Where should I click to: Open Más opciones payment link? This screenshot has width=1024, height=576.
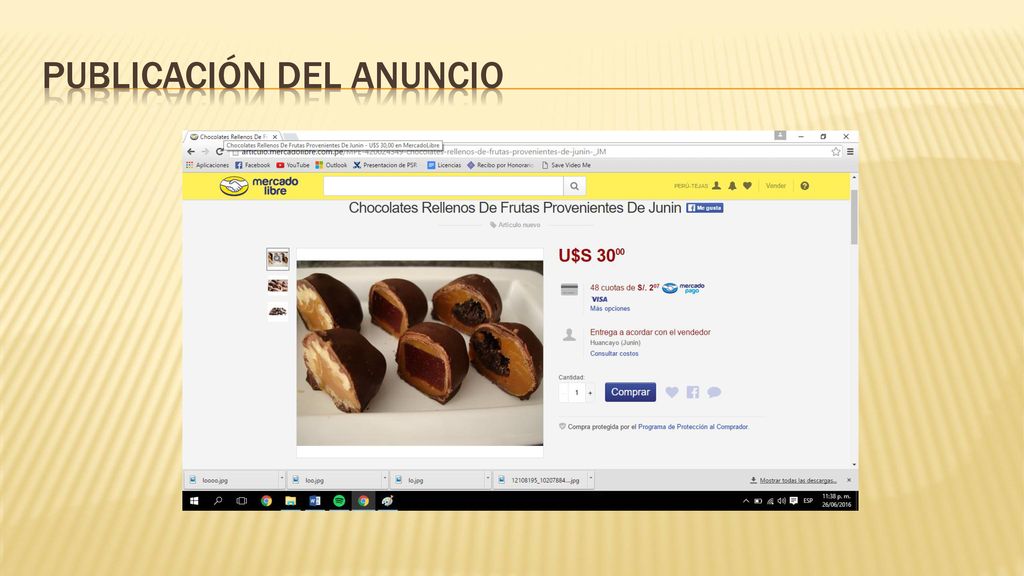(610, 308)
